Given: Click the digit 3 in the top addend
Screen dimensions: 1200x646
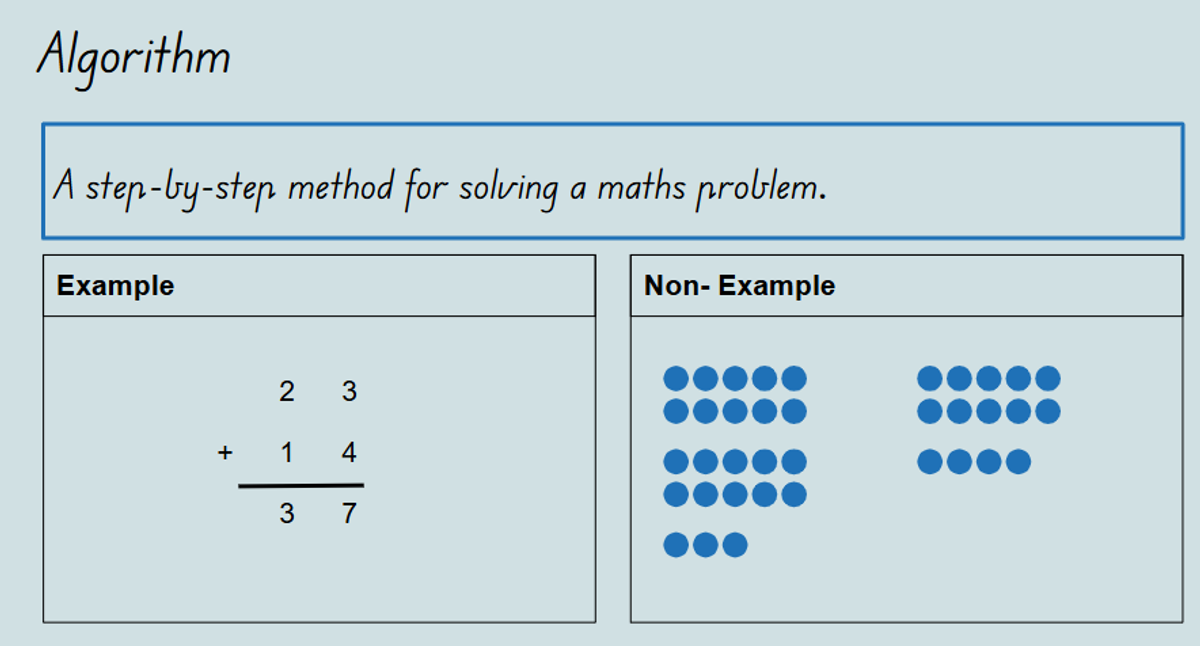Looking at the screenshot, I should (349, 392).
